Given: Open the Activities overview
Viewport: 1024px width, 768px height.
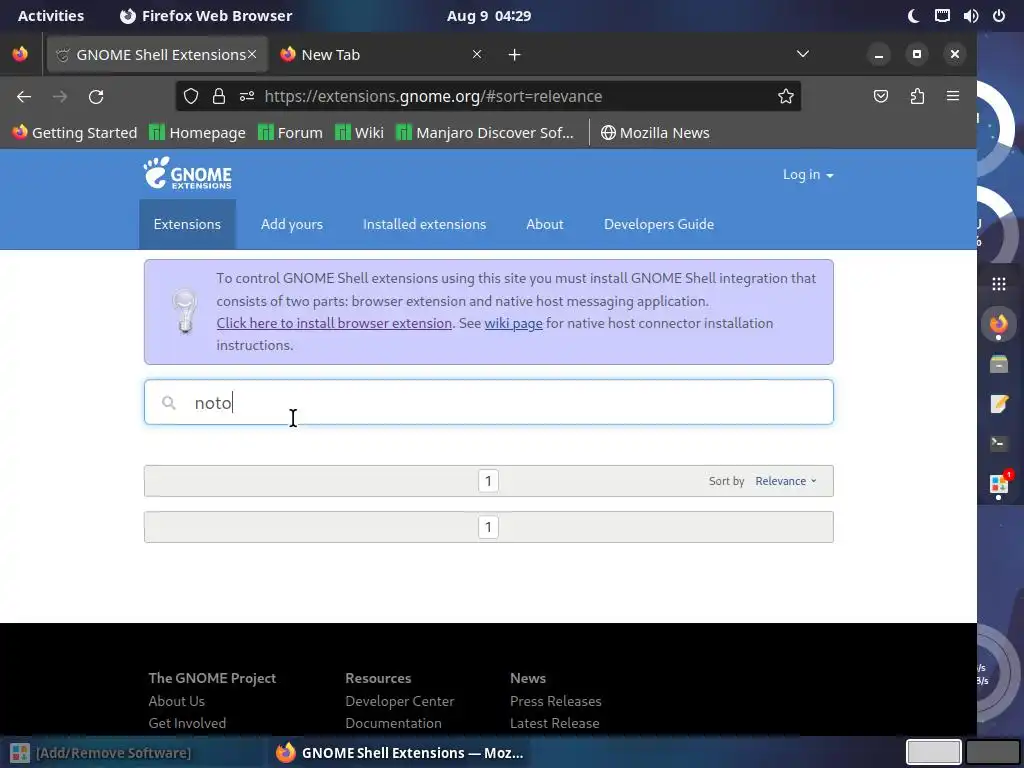Looking at the screenshot, I should (x=51, y=16).
